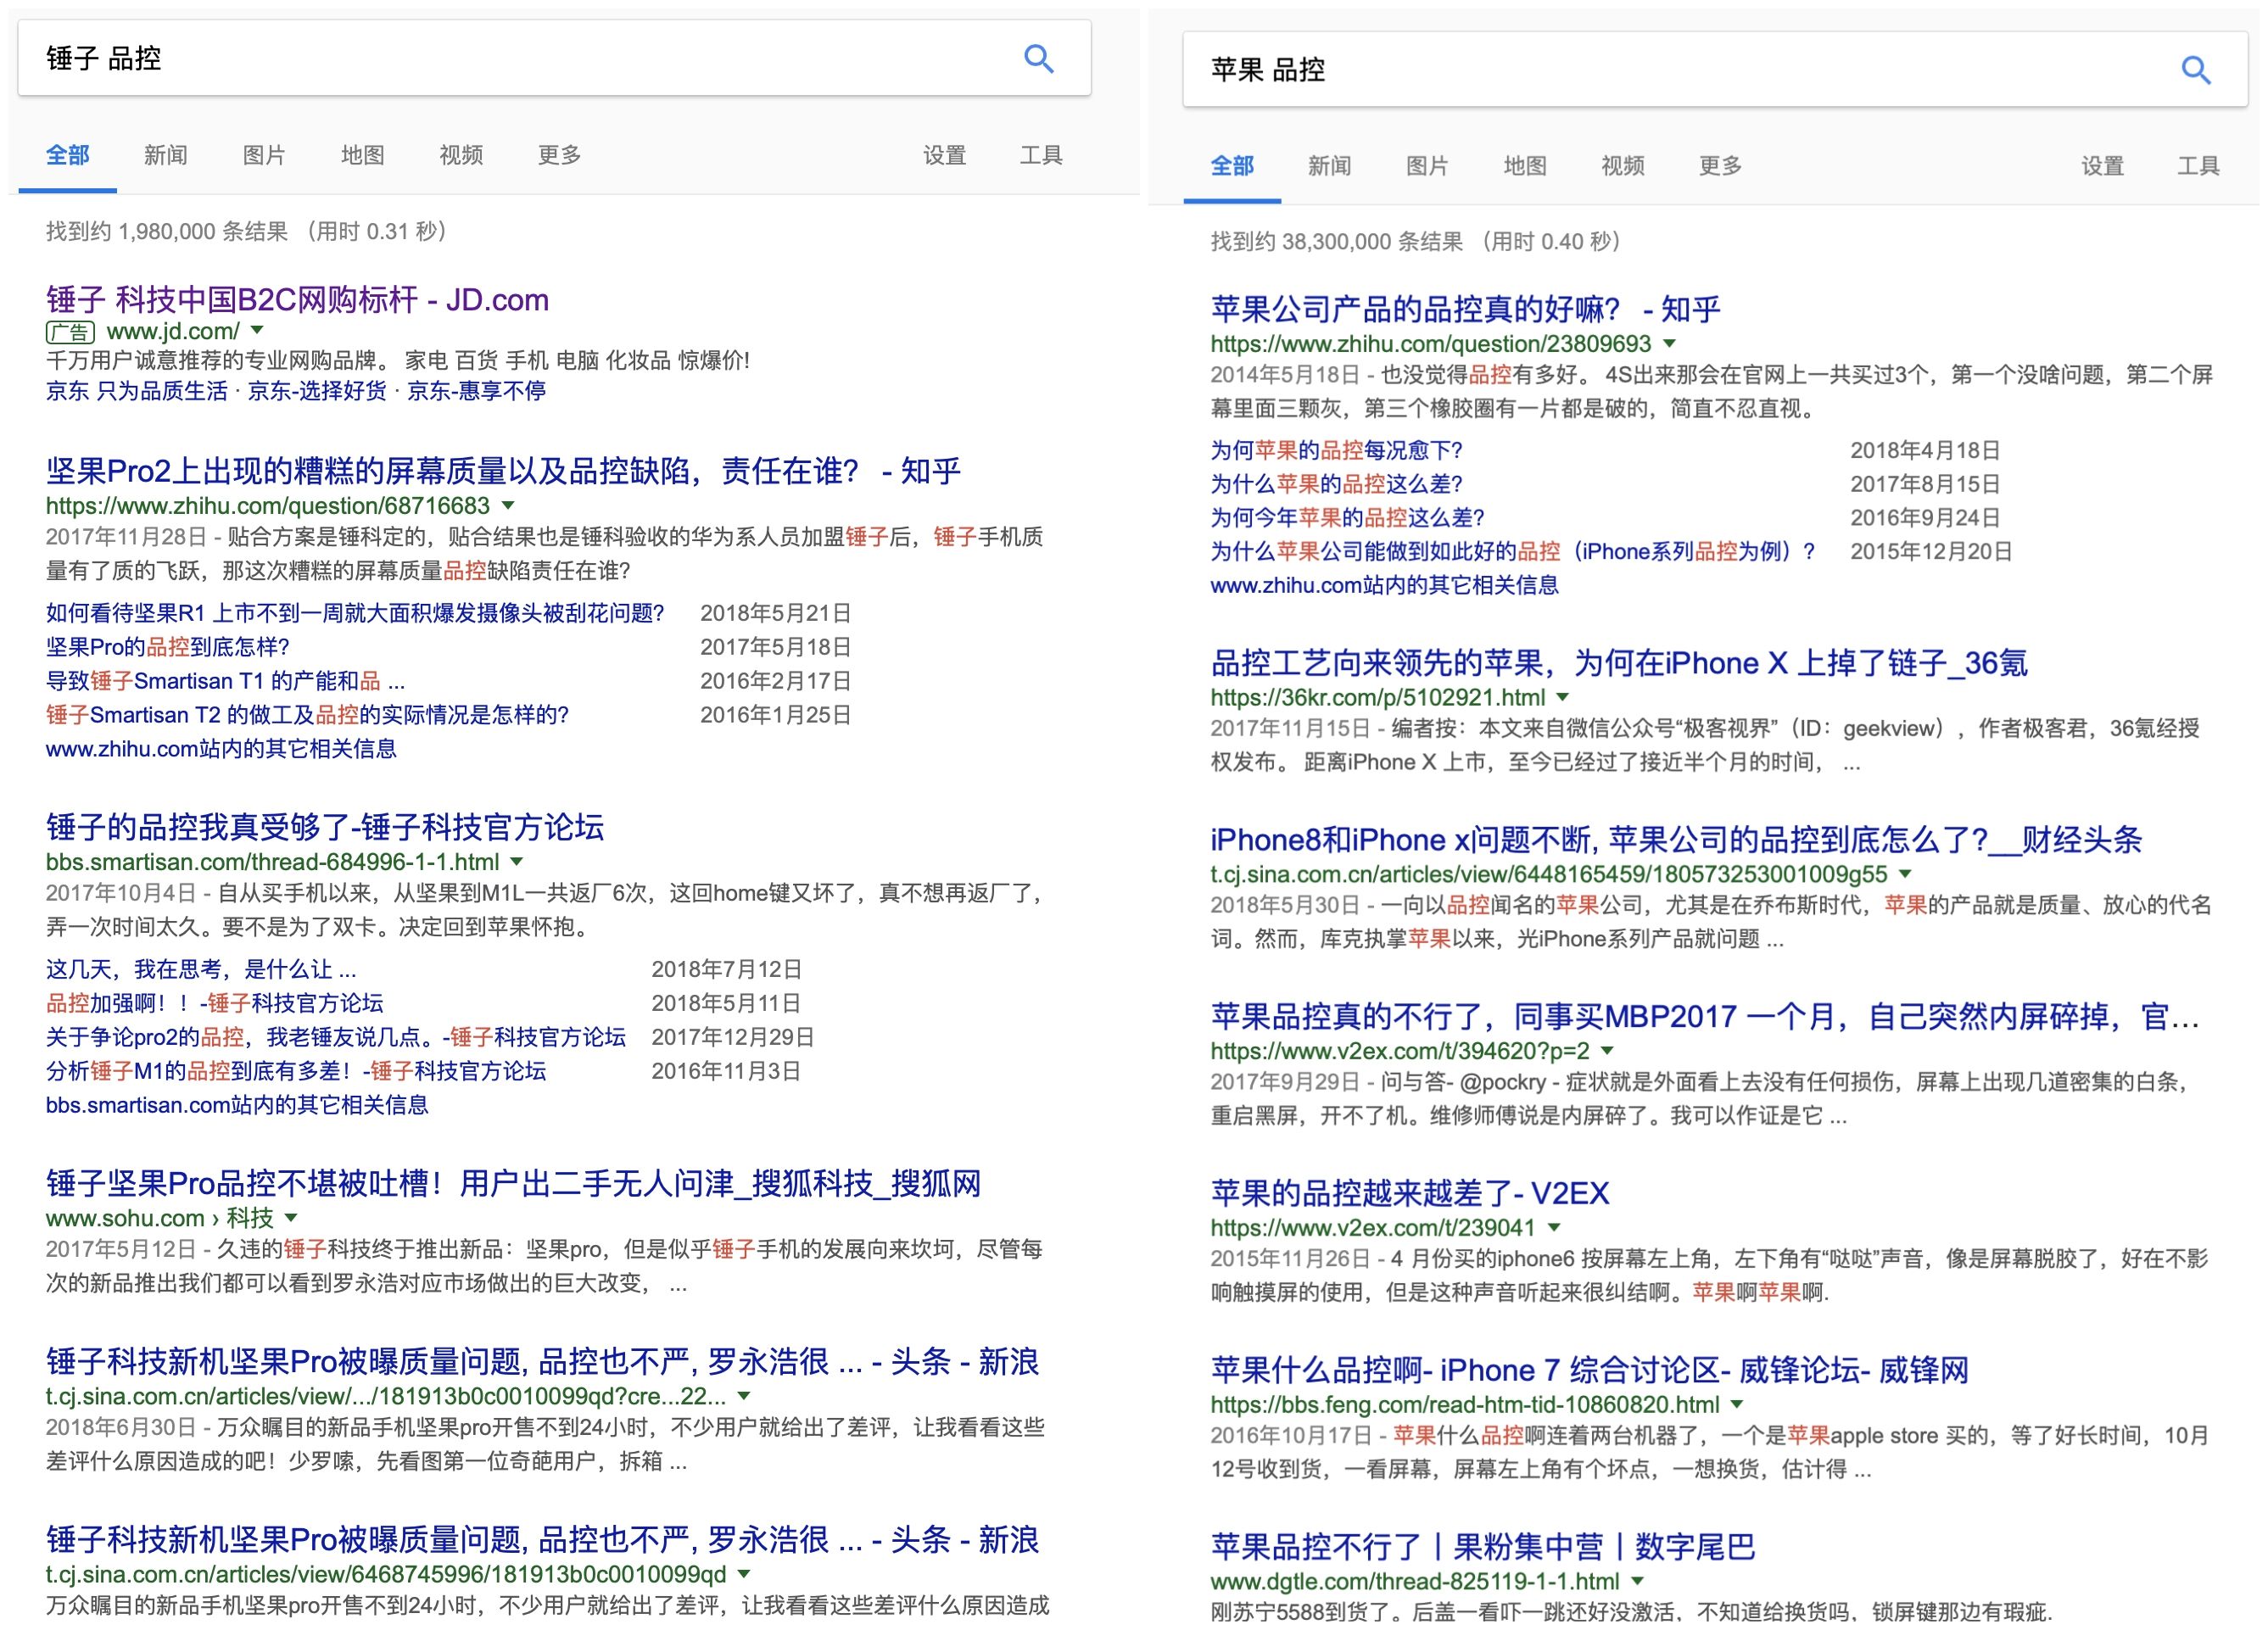Screen dimensions: 2268x1630
Task: Open the 设置 menu on the right page
Action: coord(2101,165)
